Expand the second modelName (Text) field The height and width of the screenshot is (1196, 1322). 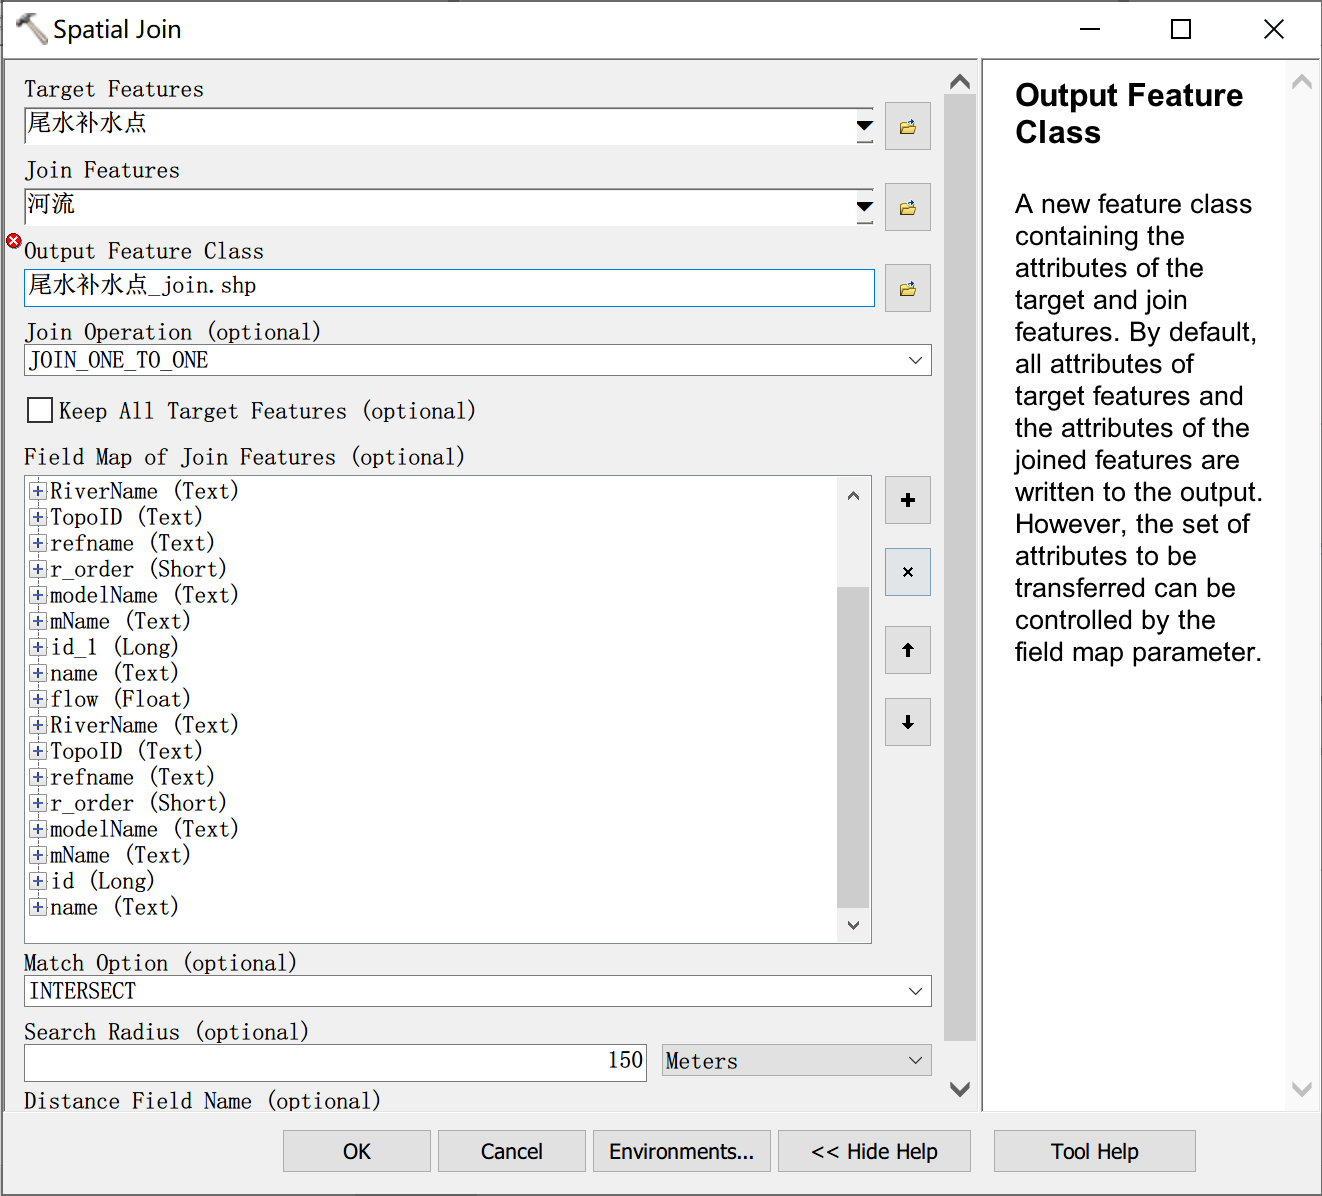click(38, 829)
